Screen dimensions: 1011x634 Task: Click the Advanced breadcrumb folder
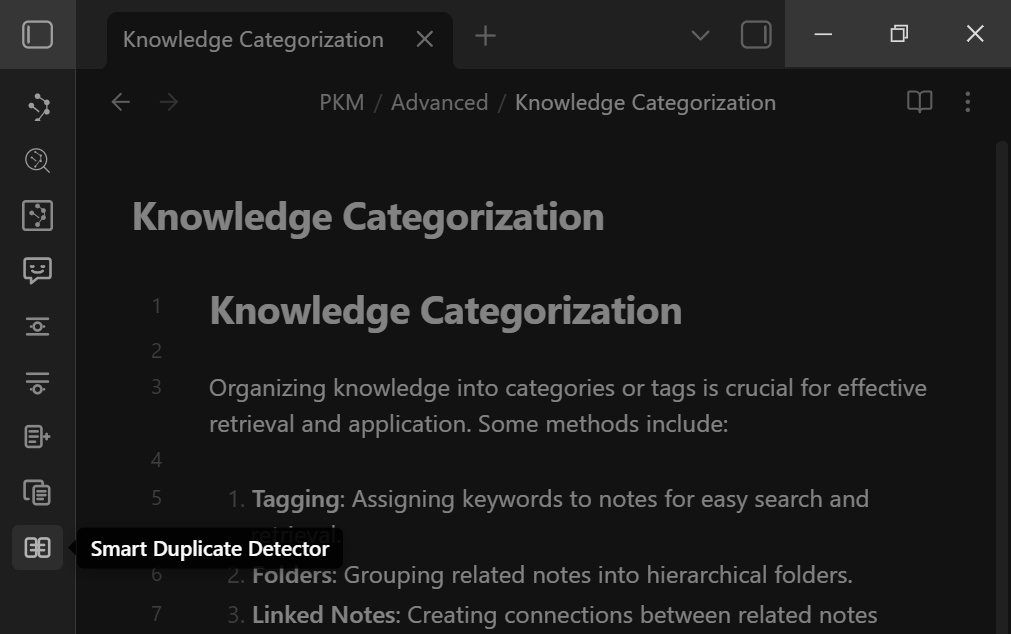439,103
